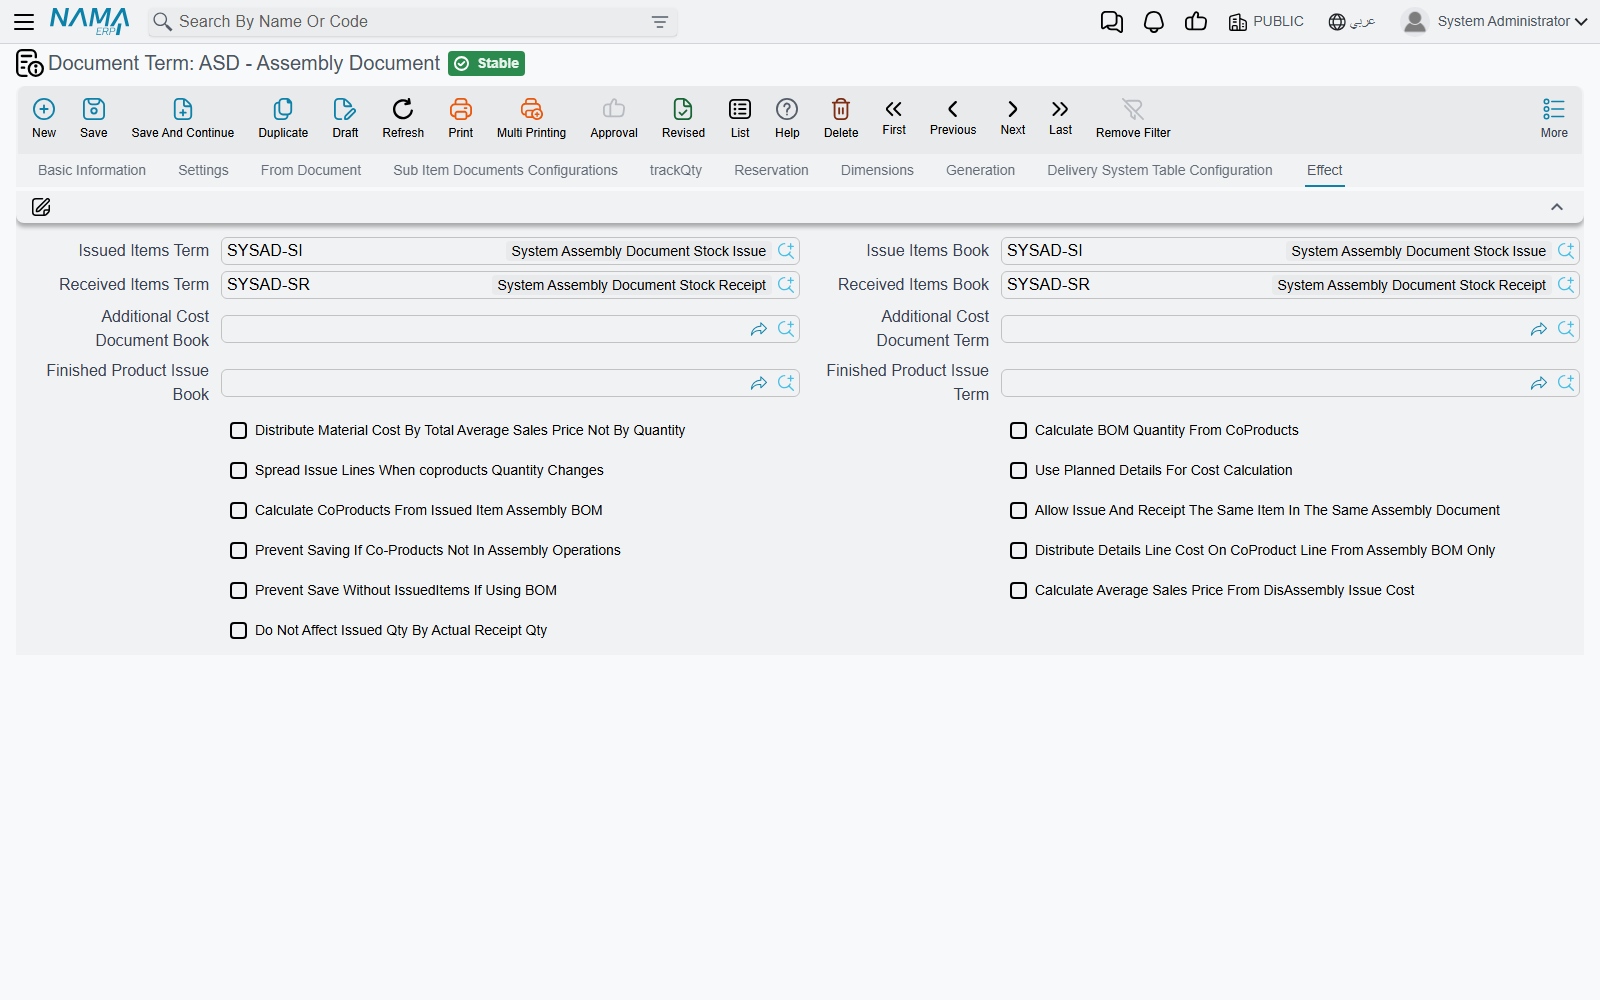Image resolution: width=1600 pixels, height=1000 pixels.
Task: Open lookup for Issued Items Term
Action: click(x=786, y=251)
